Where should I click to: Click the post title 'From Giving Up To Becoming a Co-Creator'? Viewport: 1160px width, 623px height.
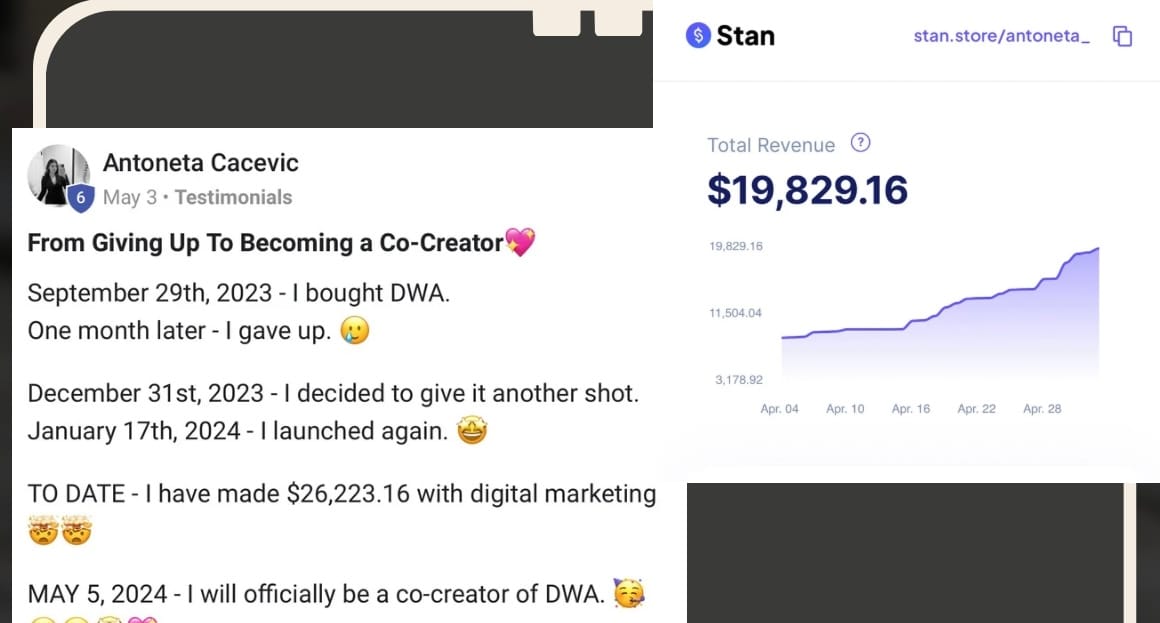(x=264, y=243)
